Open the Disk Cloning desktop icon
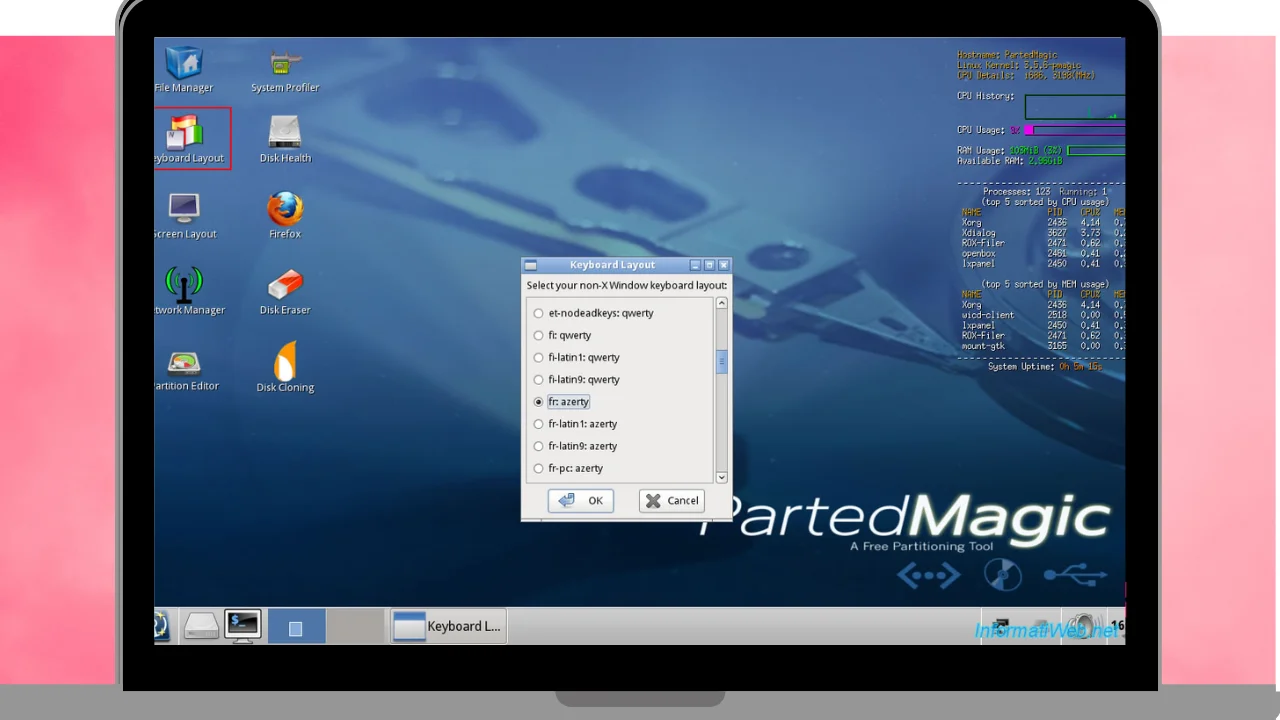The image size is (1280, 720). [x=285, y=368]
